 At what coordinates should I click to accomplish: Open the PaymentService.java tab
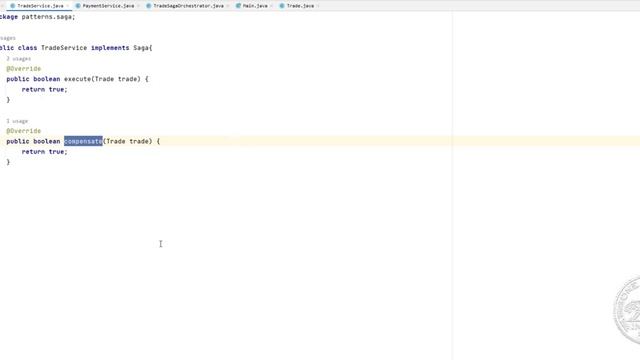coord(108,6)
